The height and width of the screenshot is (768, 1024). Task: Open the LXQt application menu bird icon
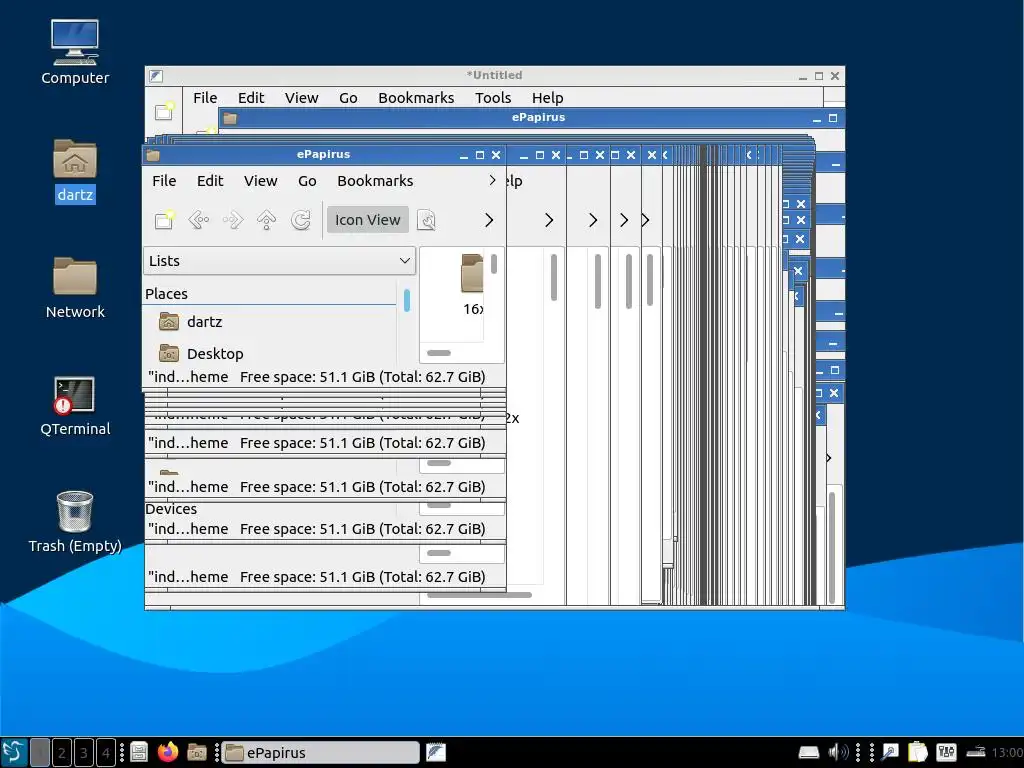tap(14, 752)
